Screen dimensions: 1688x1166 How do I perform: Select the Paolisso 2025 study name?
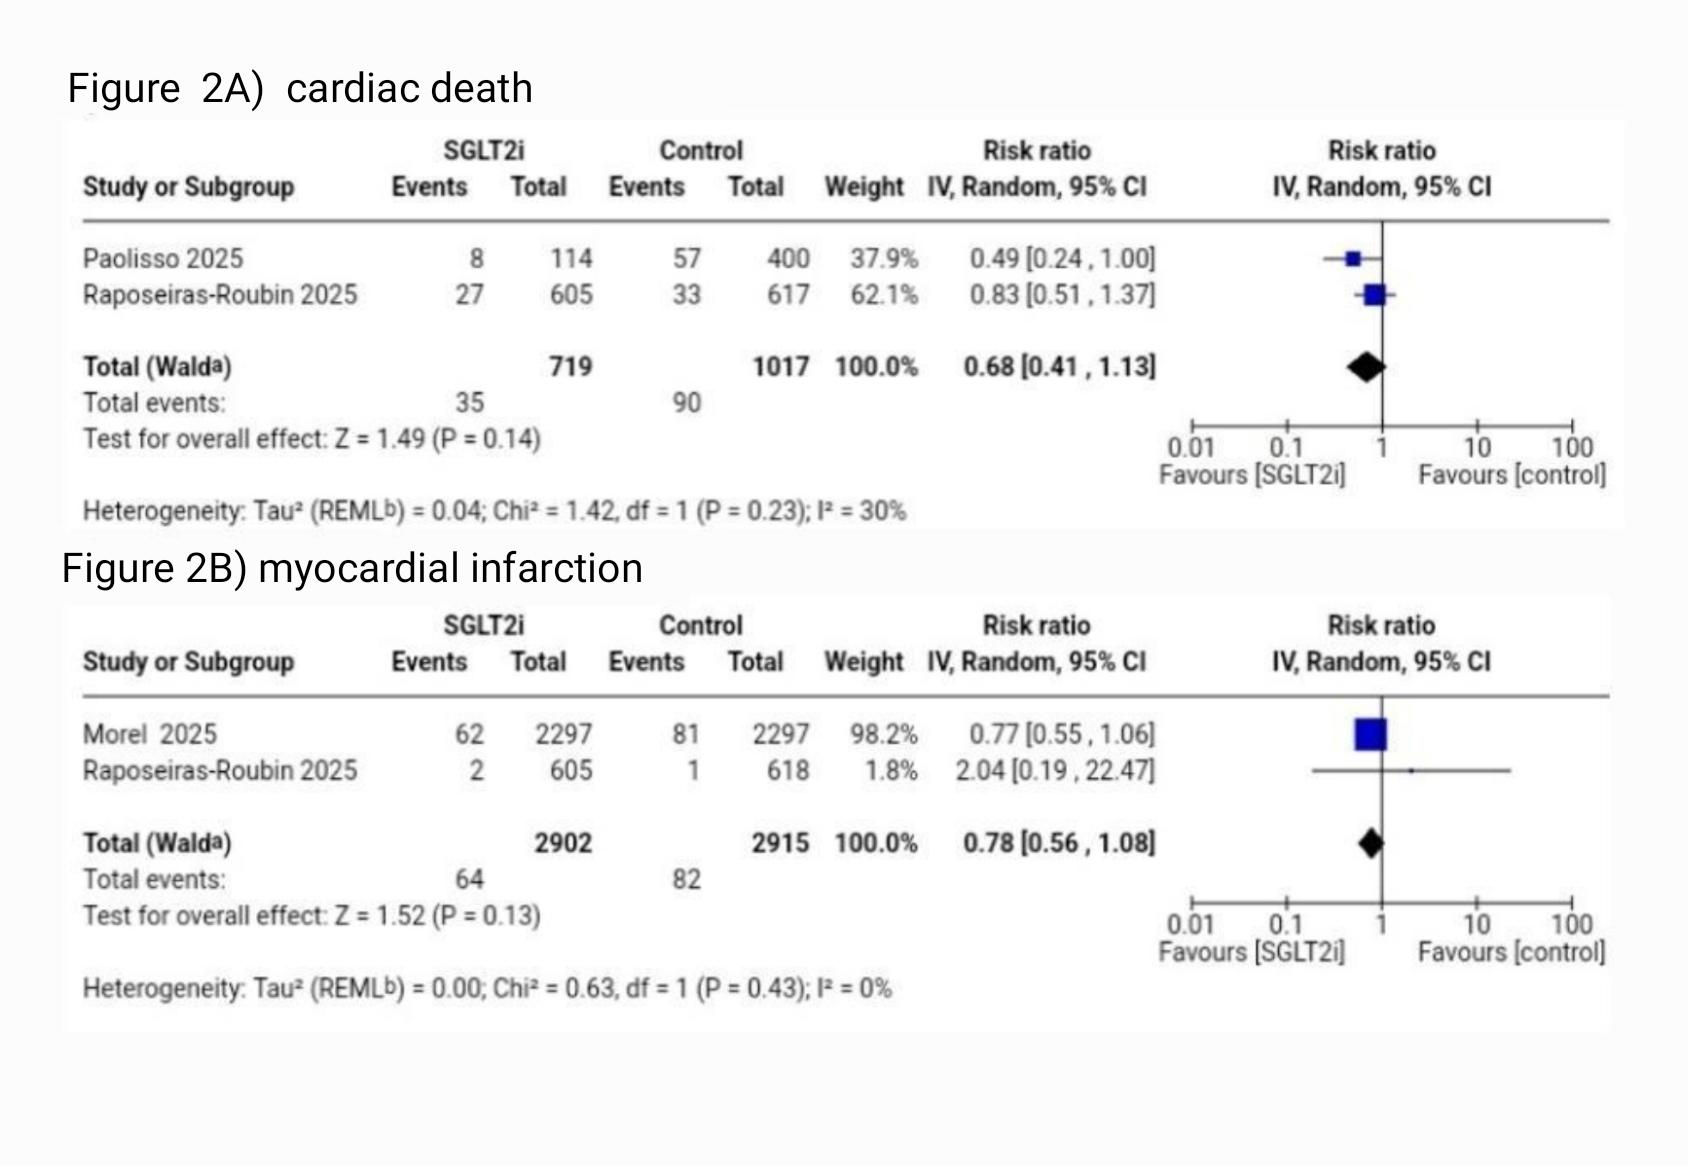[163, 259]
